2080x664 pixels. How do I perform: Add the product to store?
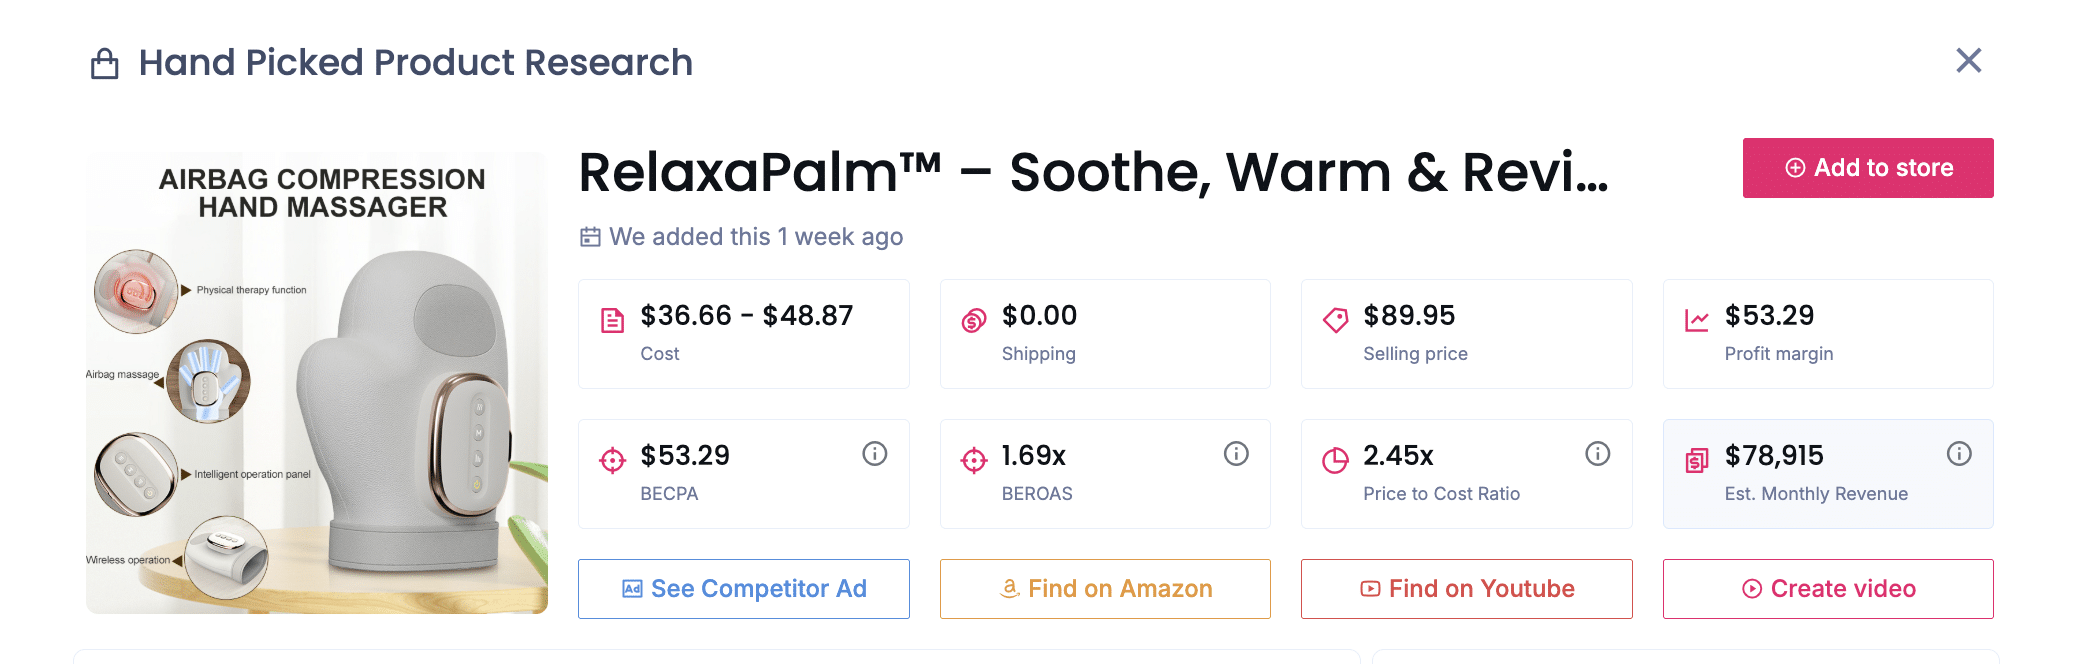[1868, 168]
